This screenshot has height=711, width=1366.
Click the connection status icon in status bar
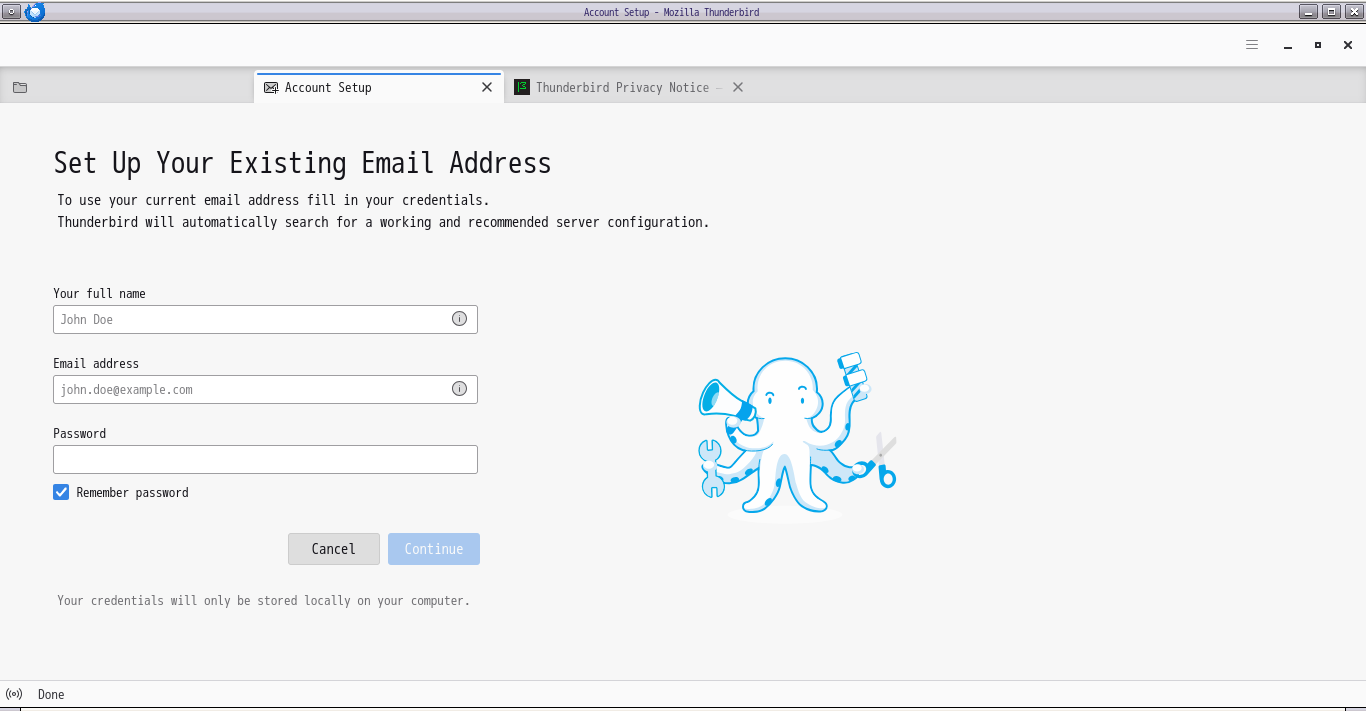[14, 694]
